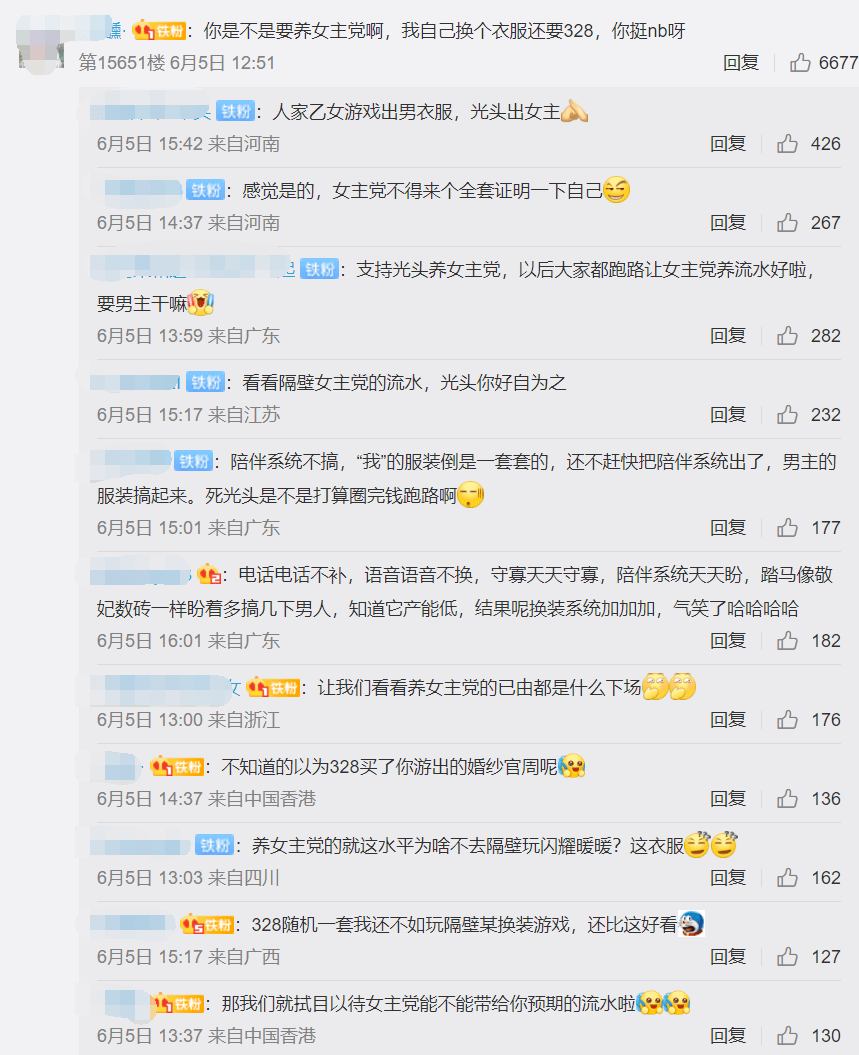Tap the thumbs-up icon beside 282
Screen dimensions: 859x1055
click(x=787, y=336)
